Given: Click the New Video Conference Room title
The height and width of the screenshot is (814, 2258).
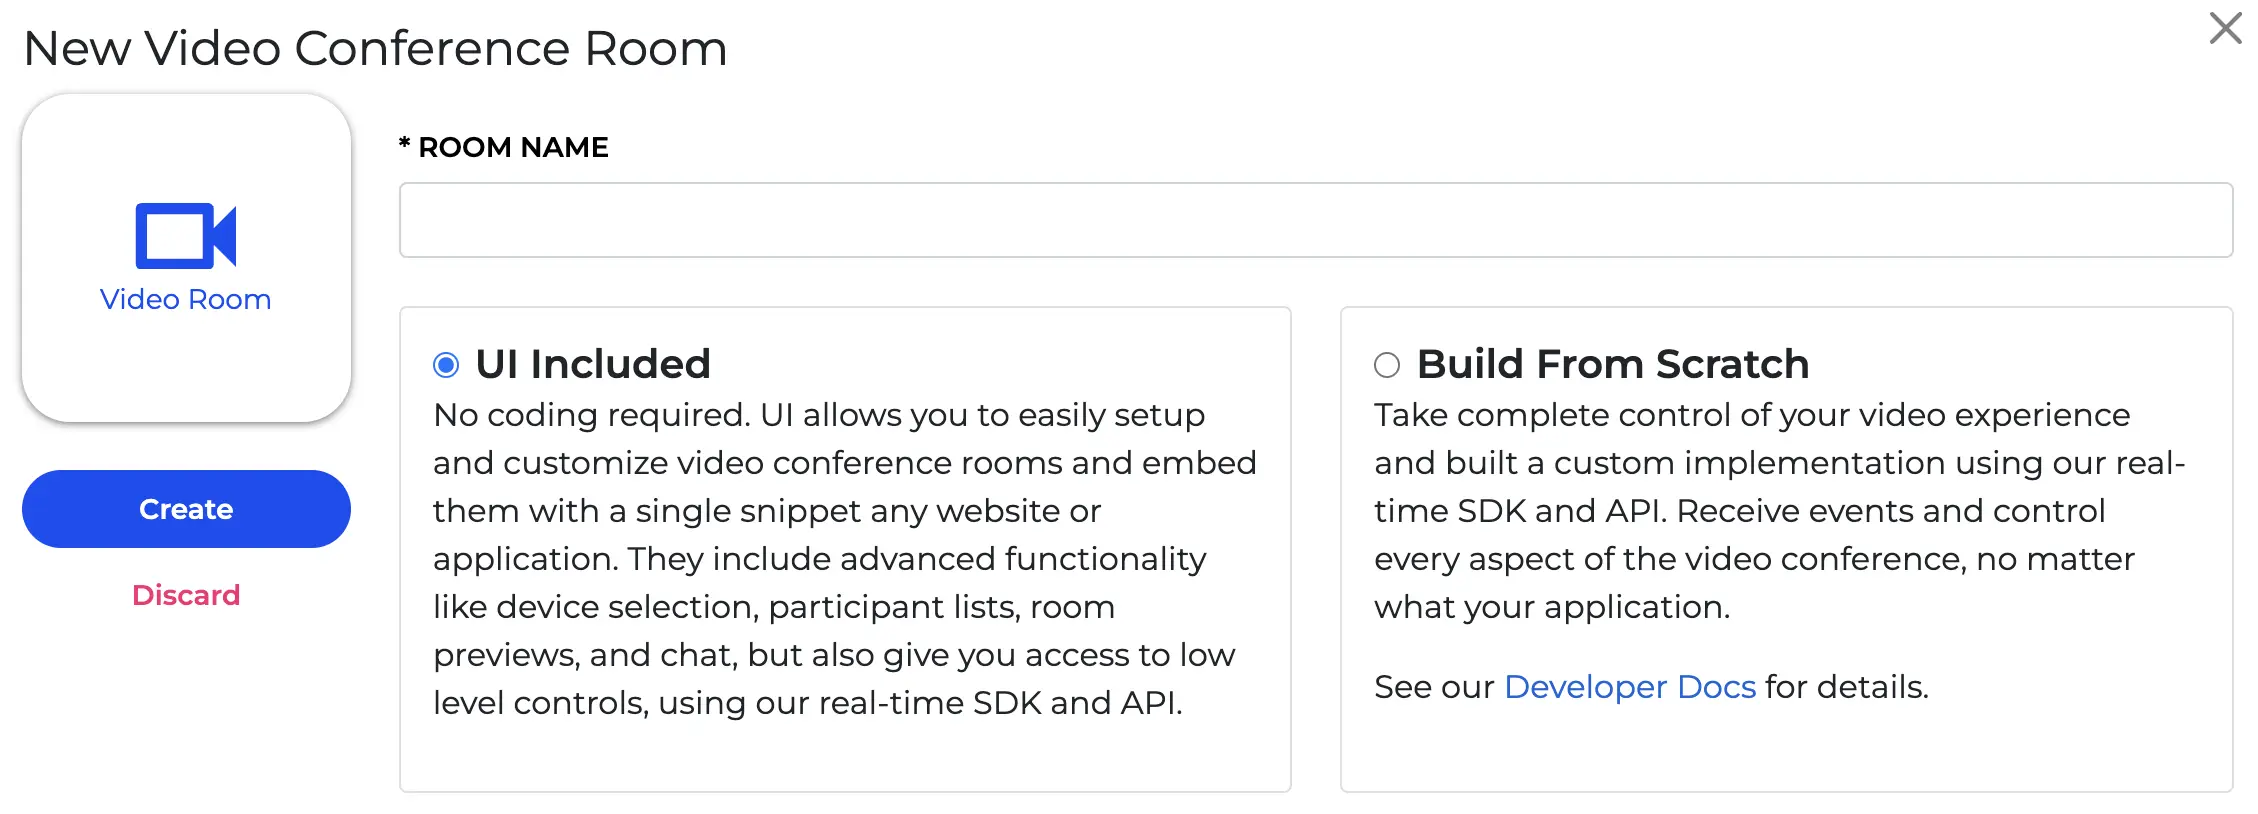Looking at the screenshot, I should tap(375, 48).
